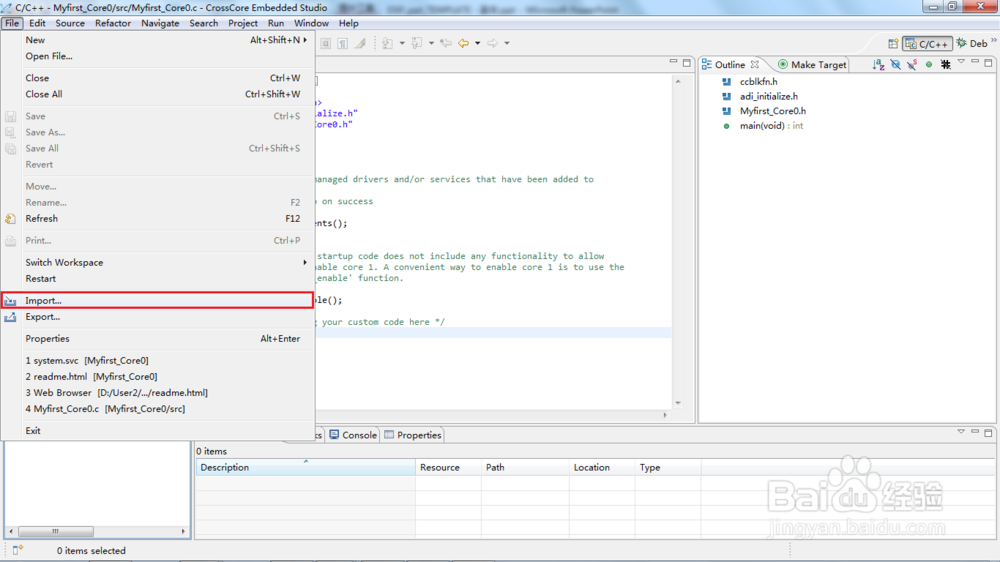Switch to the C/C++ perspective button
Image resolution: width=1000 pixels, height=562 pixels.
point(927,43)
